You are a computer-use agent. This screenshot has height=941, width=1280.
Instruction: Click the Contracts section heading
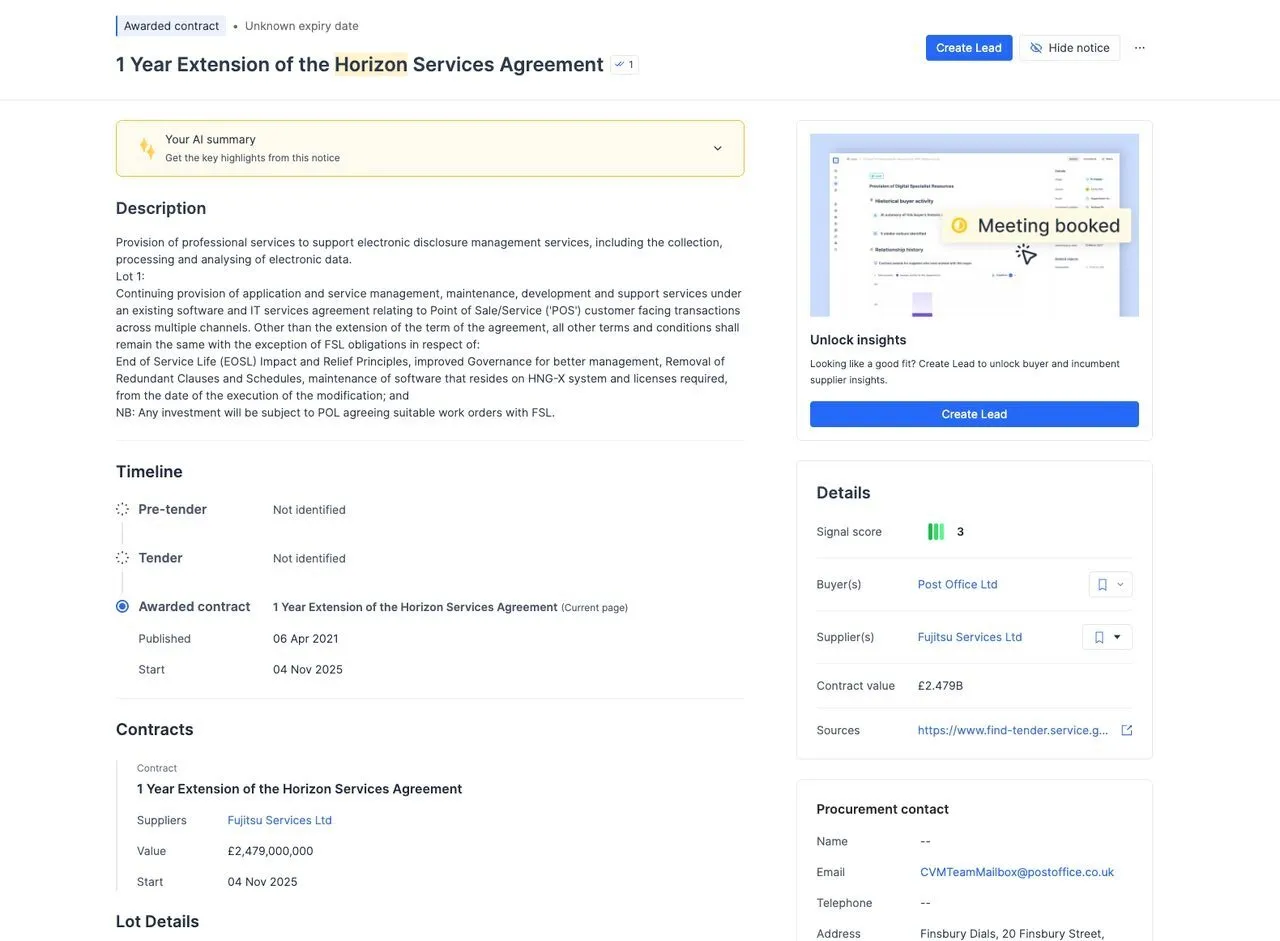point(155,730)
